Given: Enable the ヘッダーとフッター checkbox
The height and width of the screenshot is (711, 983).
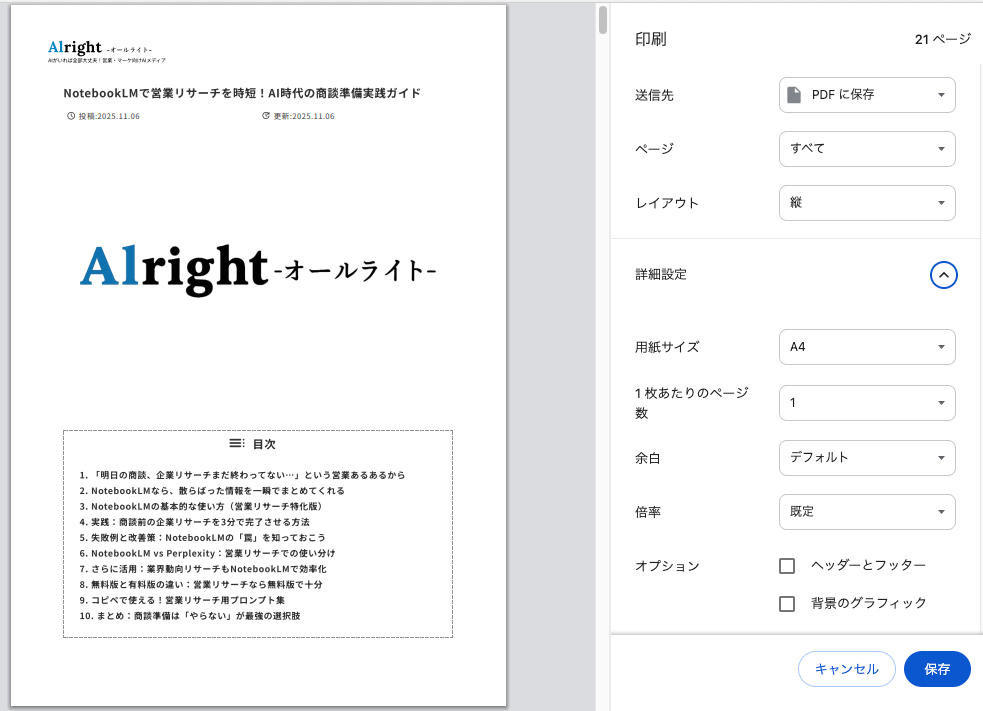Looking at the screenshot, I should pyautogui.click(x=787, y=565).
